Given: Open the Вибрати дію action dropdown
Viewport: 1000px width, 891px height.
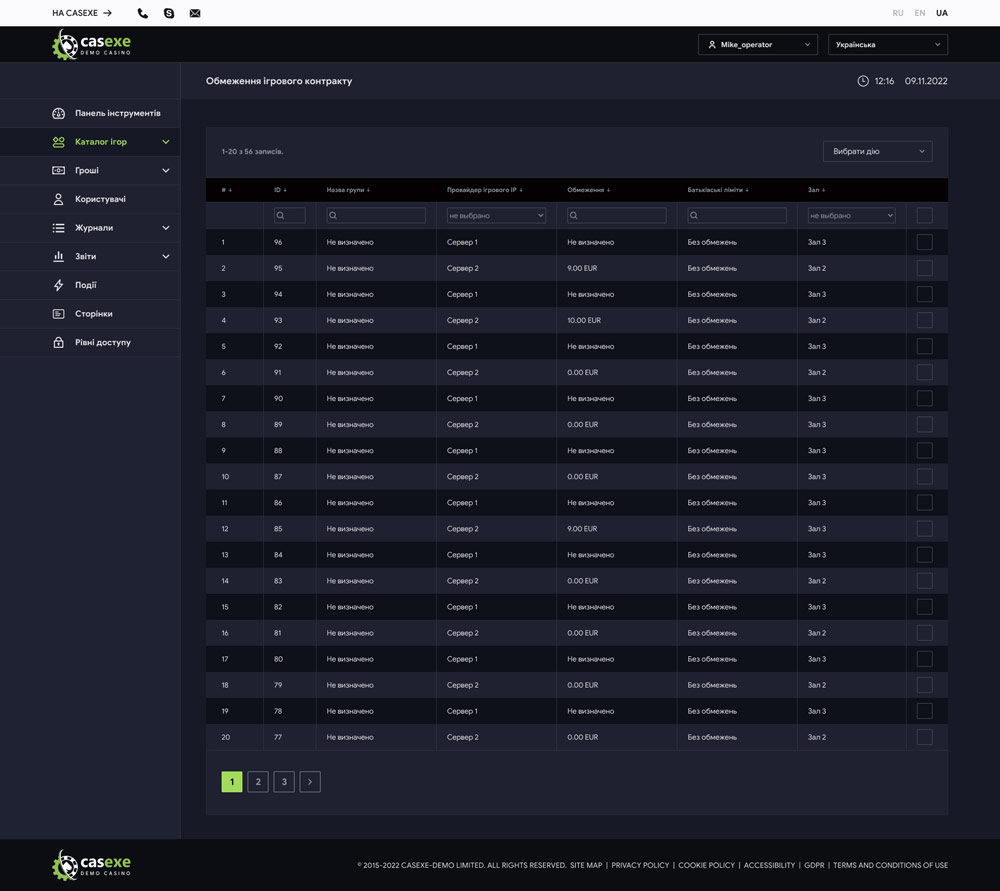Looking at the screenshot, I should click(878, 151).
